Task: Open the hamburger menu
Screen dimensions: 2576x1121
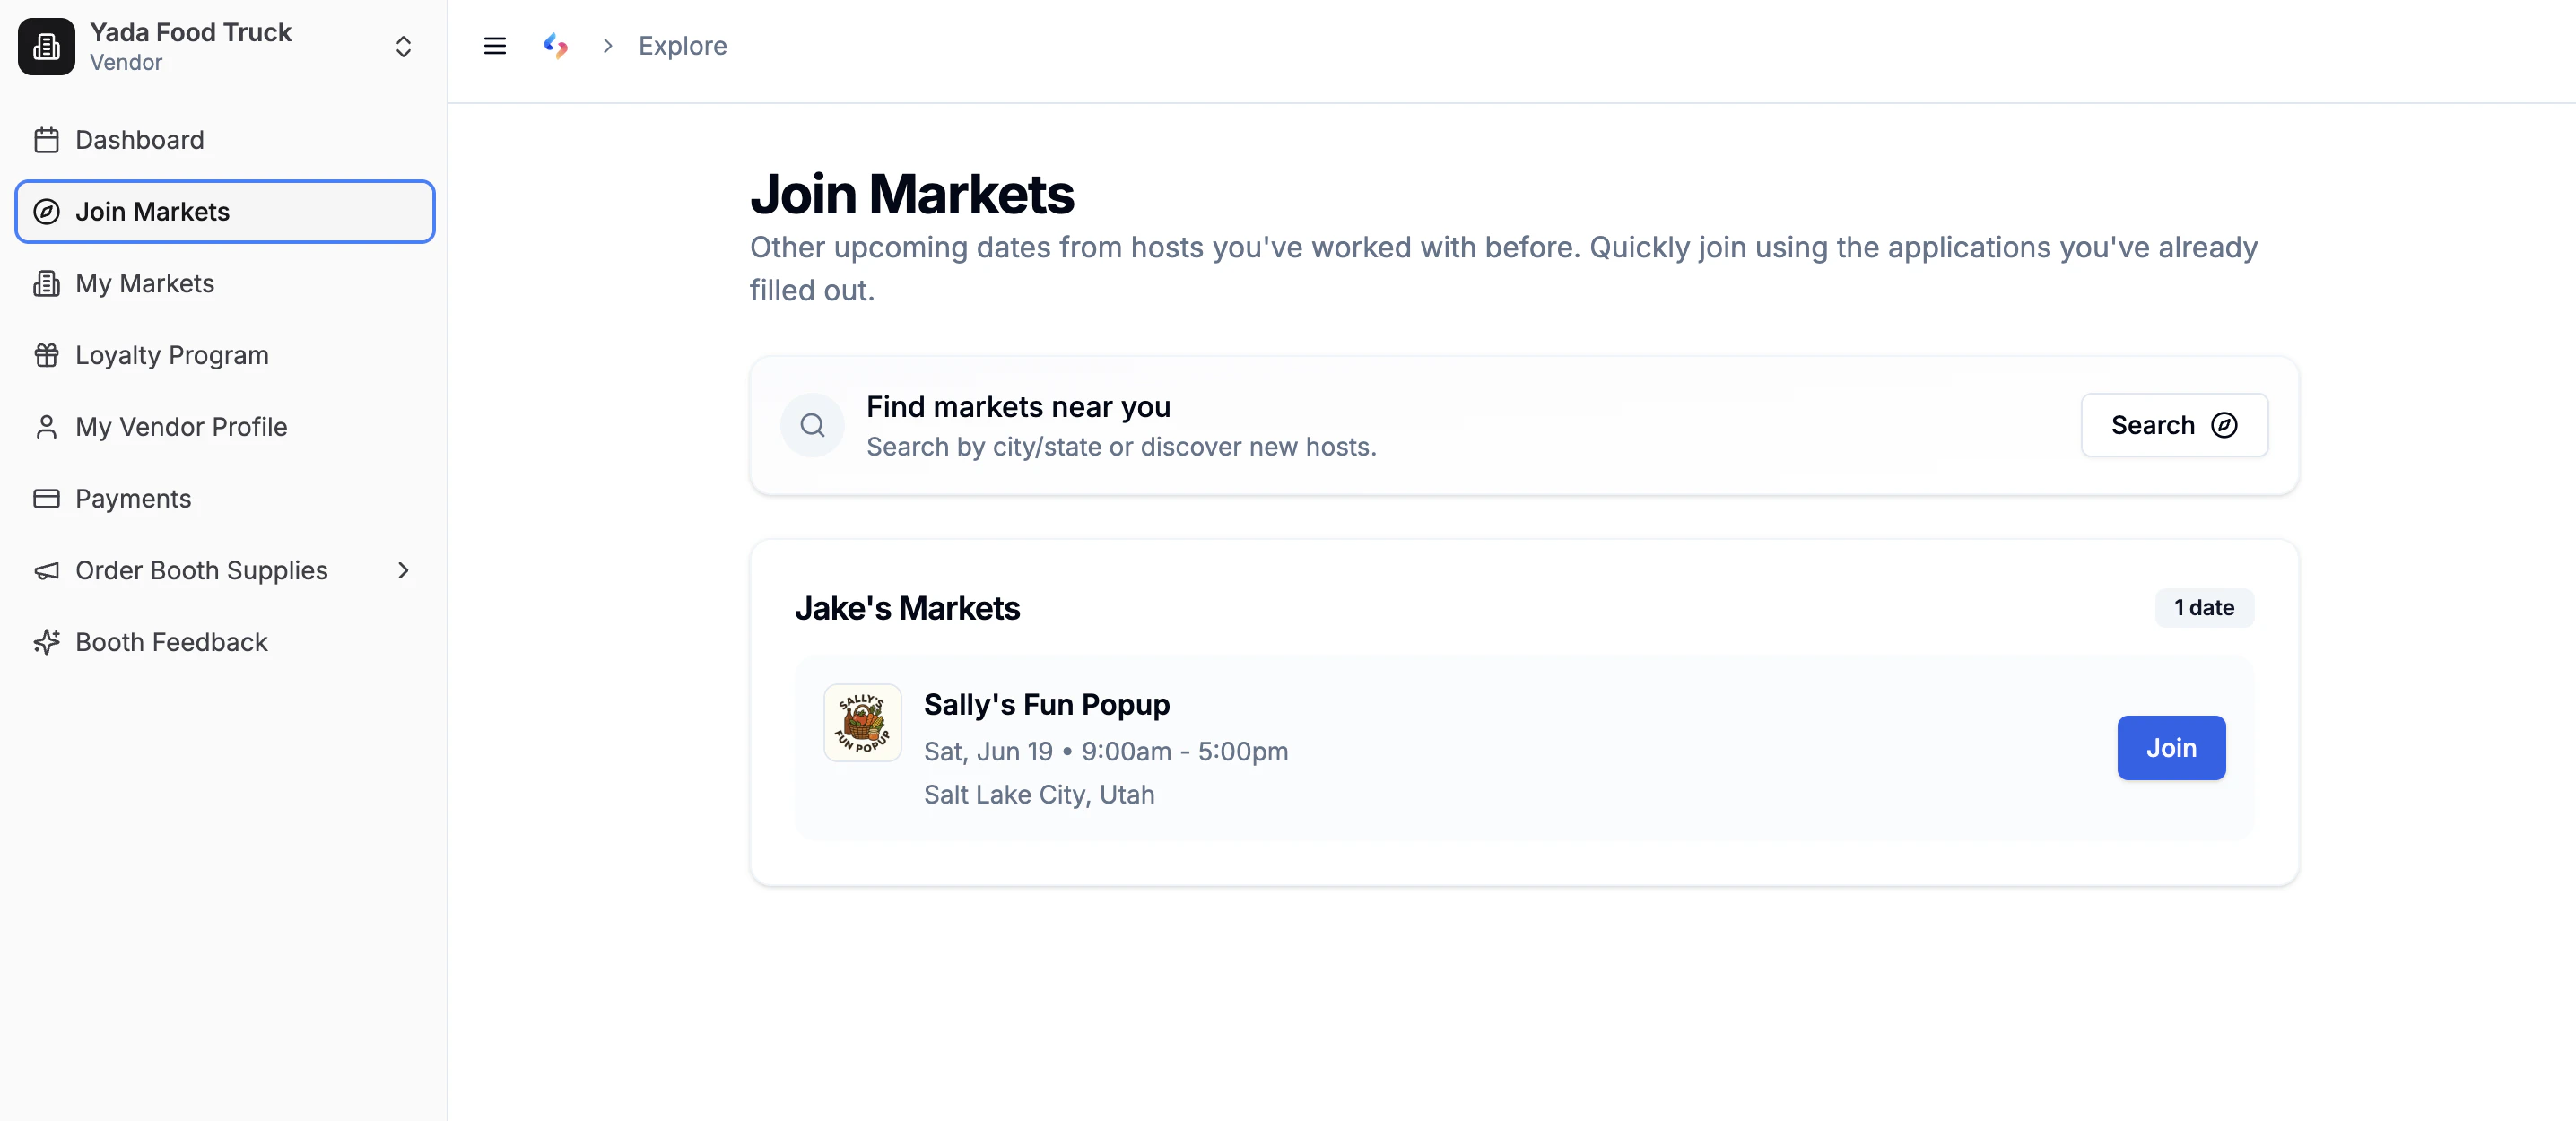Action: pyautogui.click(x=494, y=45)
